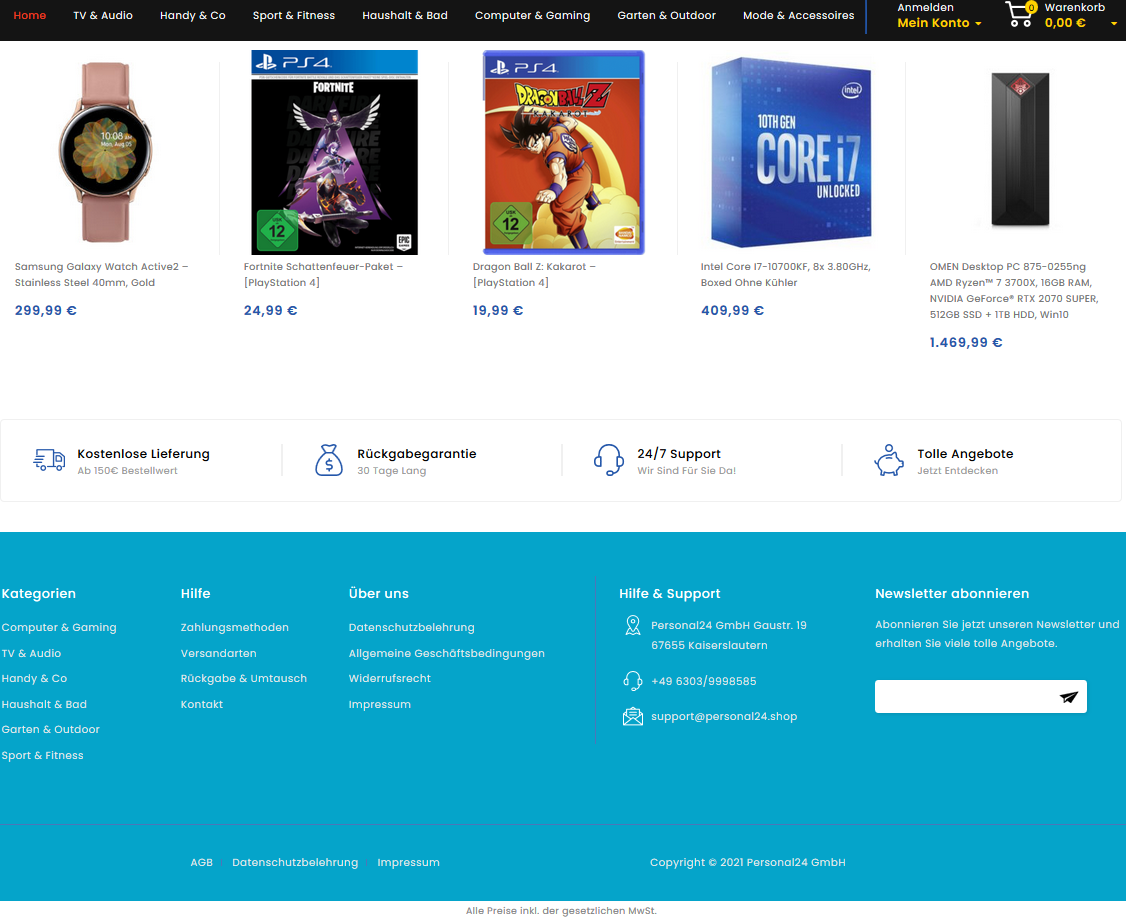Click the footer phone headset icon
The width and height of the screenshot is (1126, 920).
click(x=633, y=681)
